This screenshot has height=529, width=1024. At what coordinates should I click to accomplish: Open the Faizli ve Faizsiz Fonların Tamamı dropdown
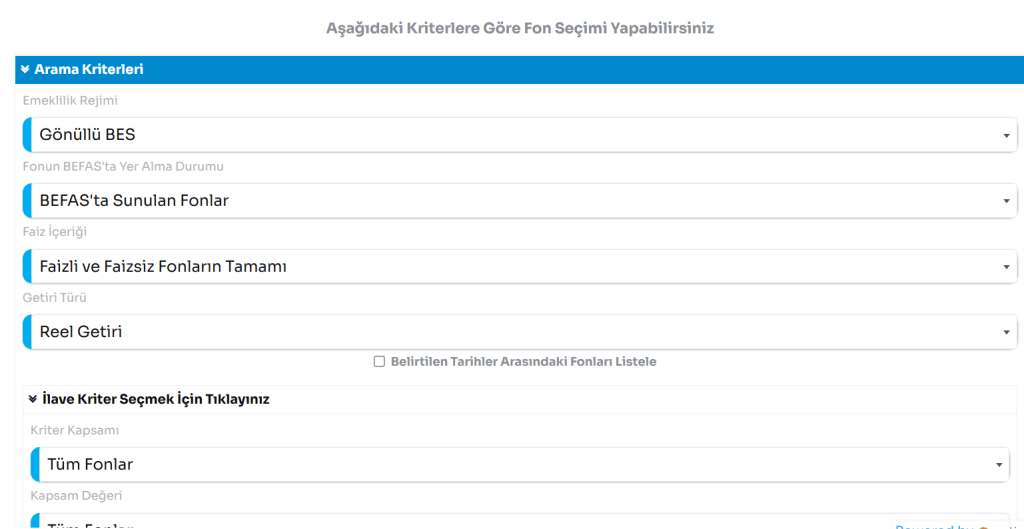(x=500, y=267)
